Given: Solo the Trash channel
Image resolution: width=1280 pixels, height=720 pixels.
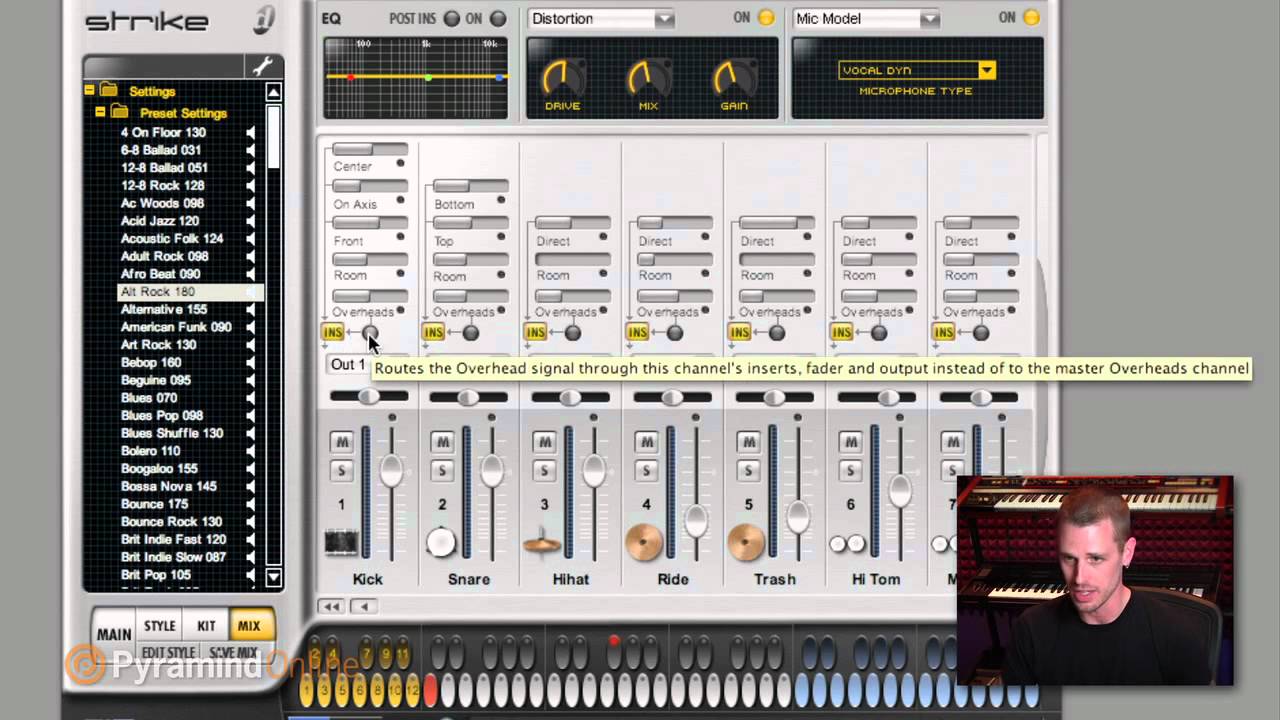Looking at the screenshot, I should pos(749,471).
